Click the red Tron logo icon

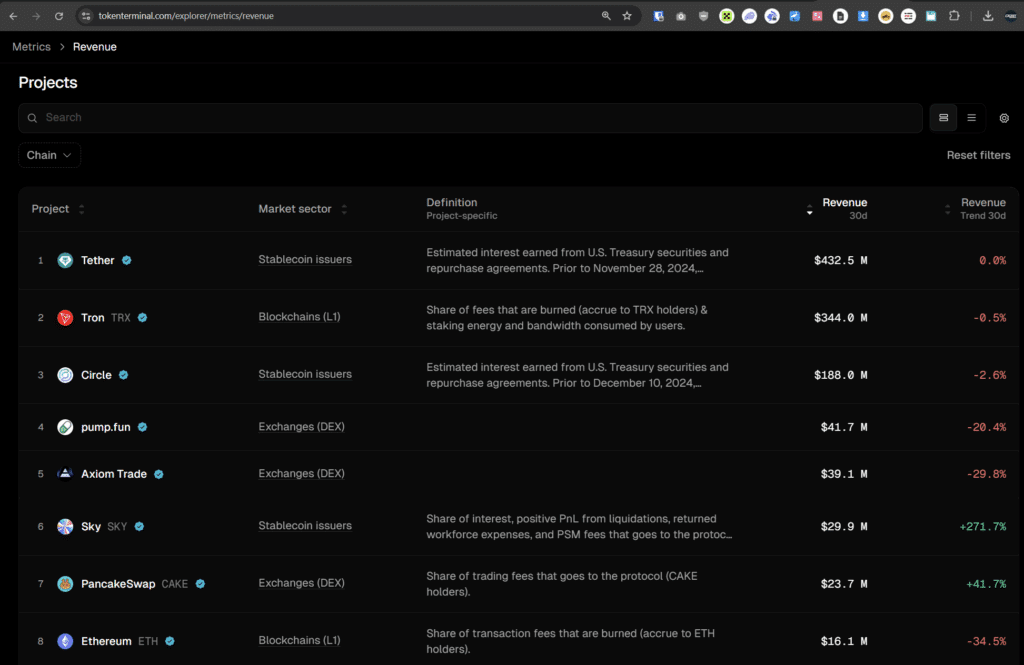[x=65, y=318]
